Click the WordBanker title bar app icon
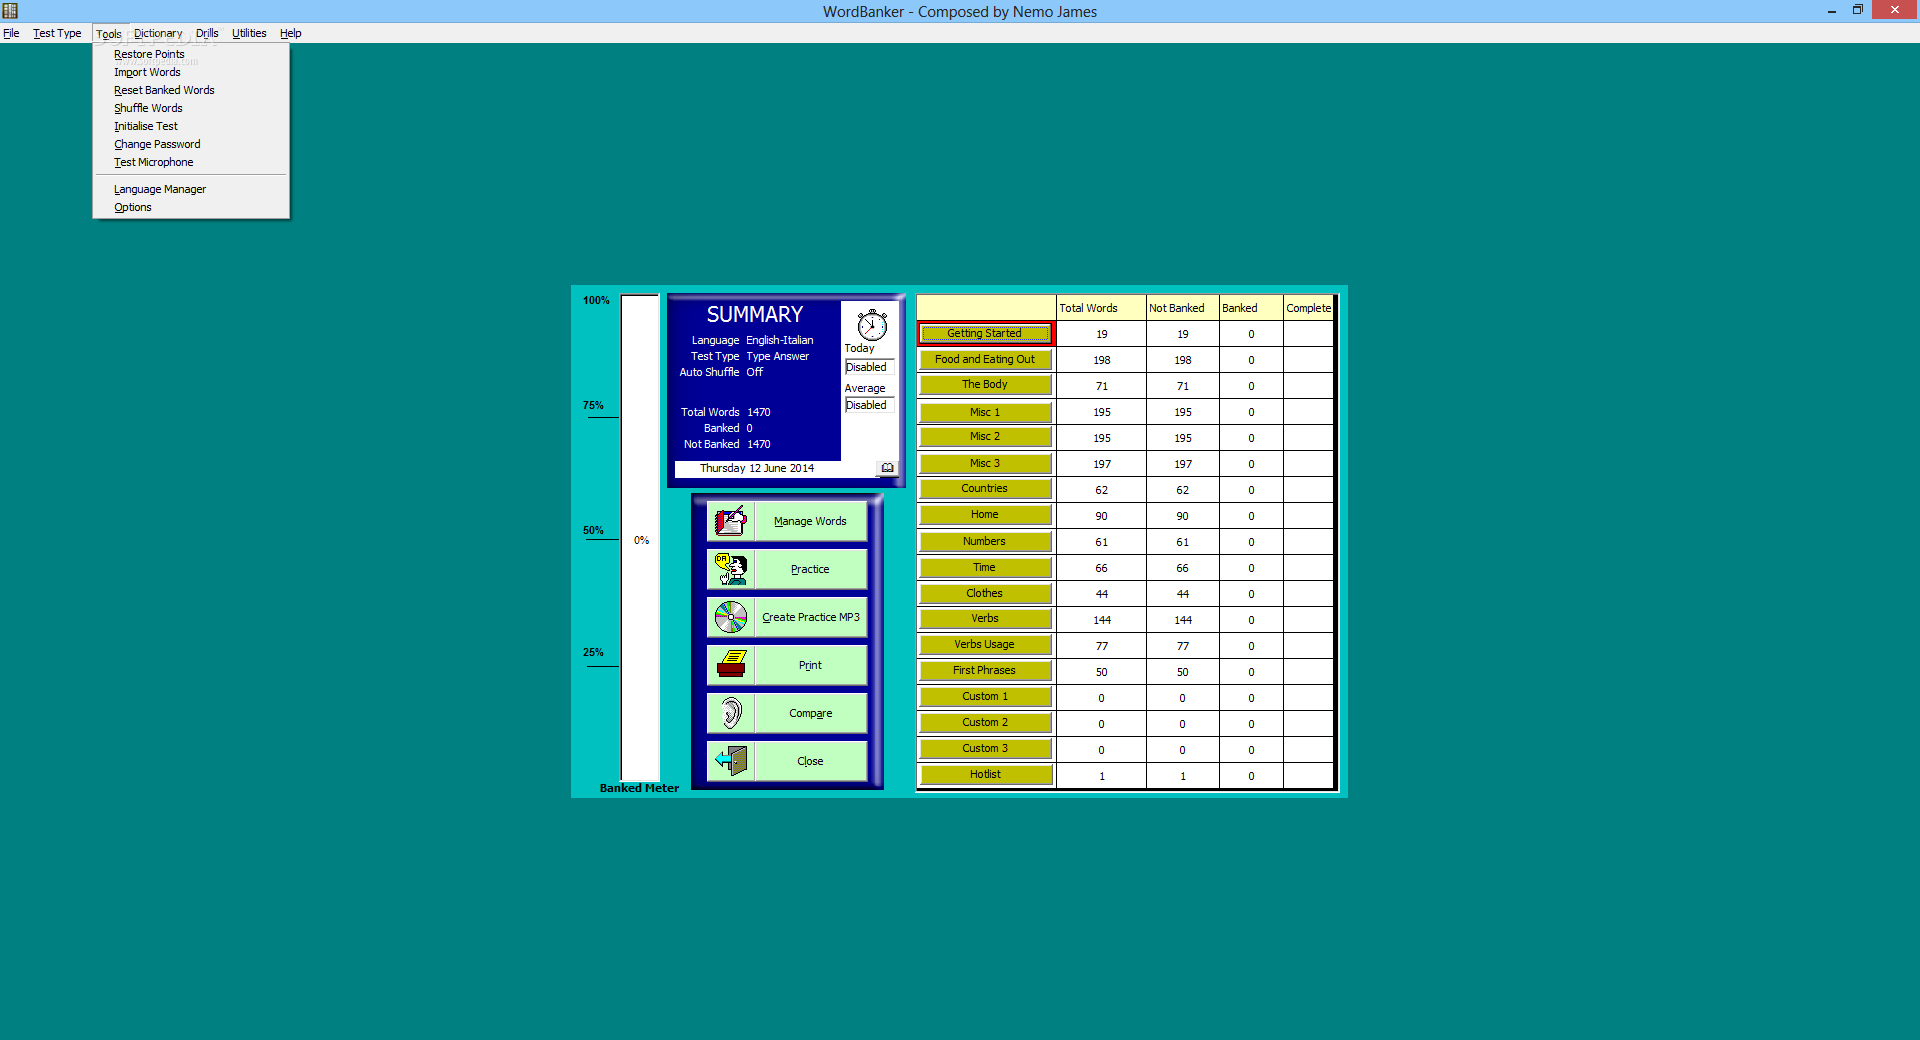Screen dimensions: 1920x1040 tap(10, 11)
